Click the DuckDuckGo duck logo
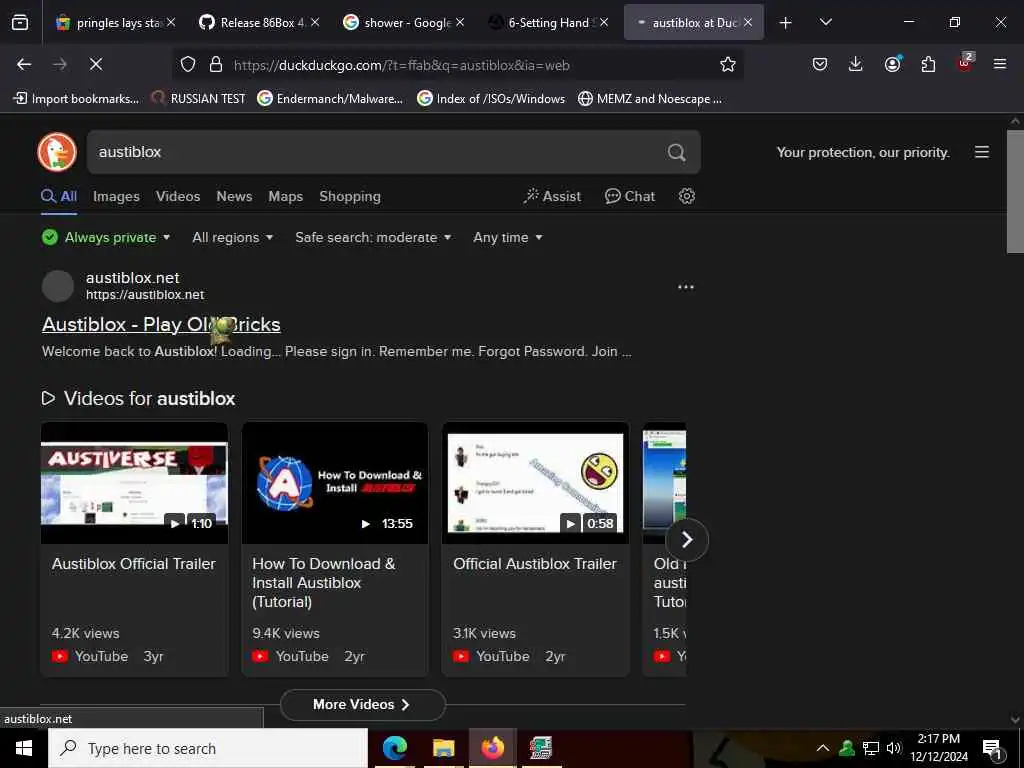 pyautogui.click(x=57, y=152)
